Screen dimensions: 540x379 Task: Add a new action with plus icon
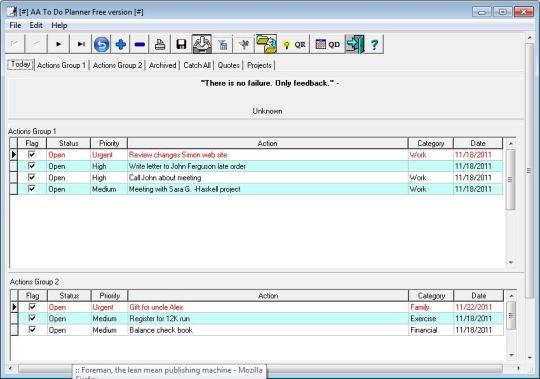[x=120, y=44]
